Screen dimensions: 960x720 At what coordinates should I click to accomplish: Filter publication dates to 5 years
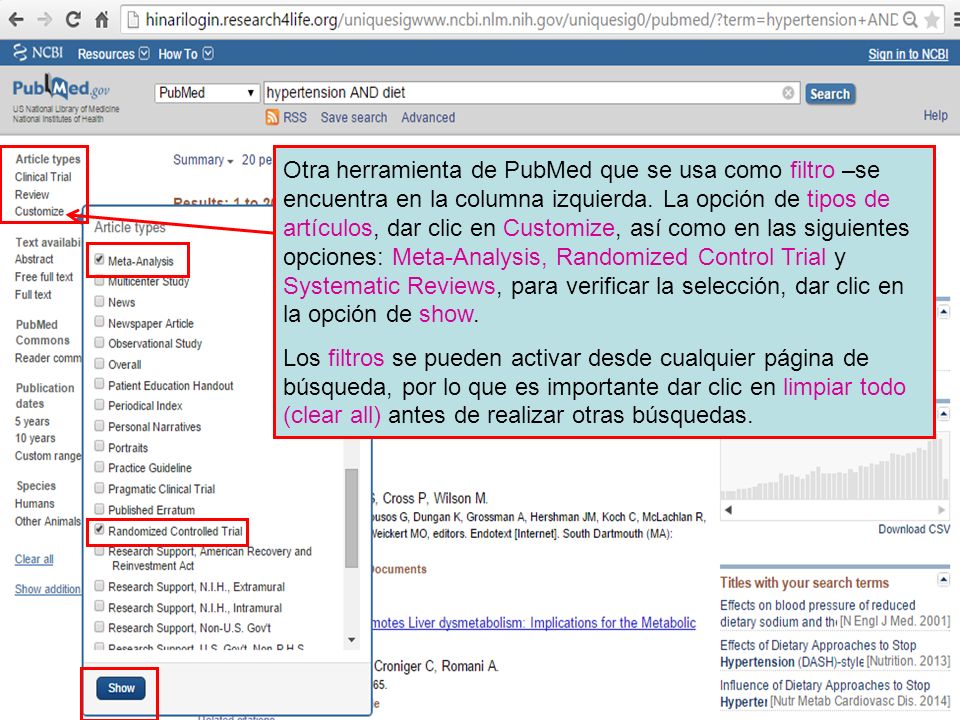[x=32, y=421]
